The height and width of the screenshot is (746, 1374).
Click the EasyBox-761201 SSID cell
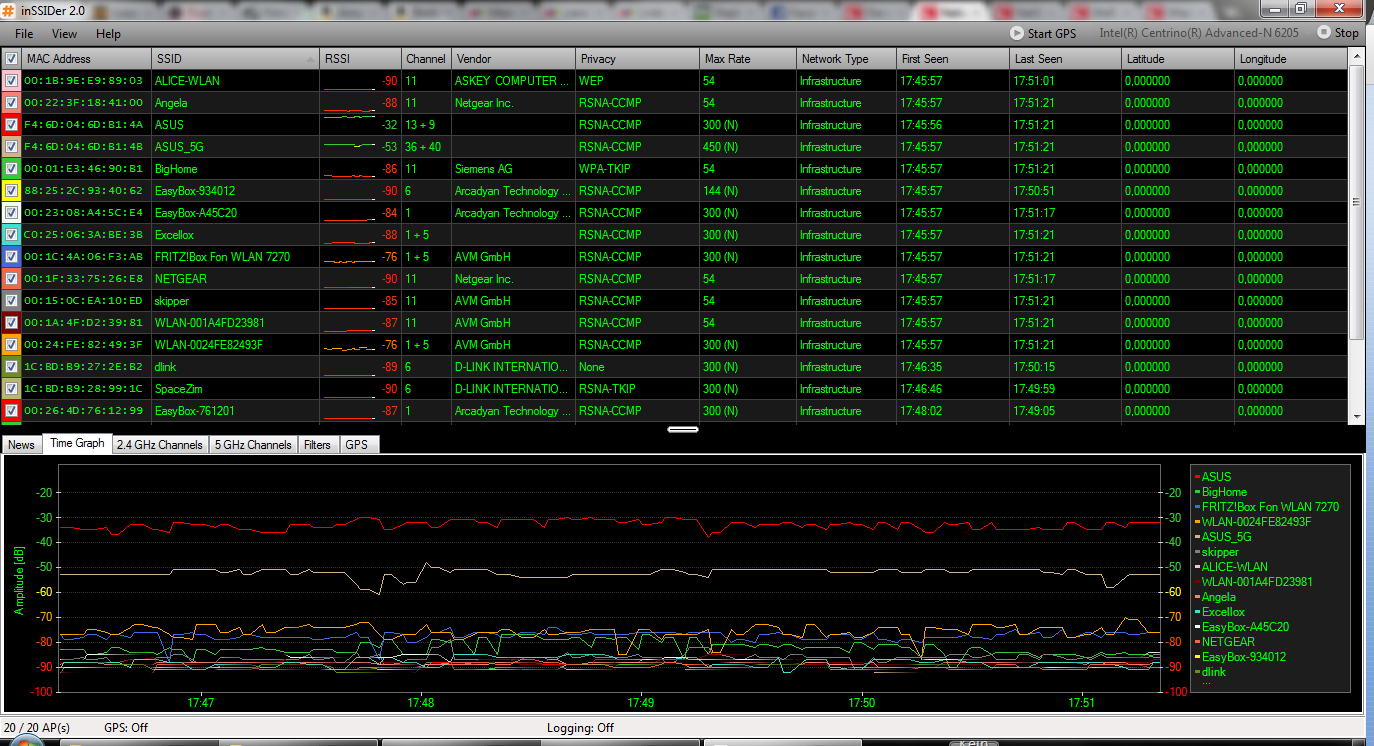(235, 411)
